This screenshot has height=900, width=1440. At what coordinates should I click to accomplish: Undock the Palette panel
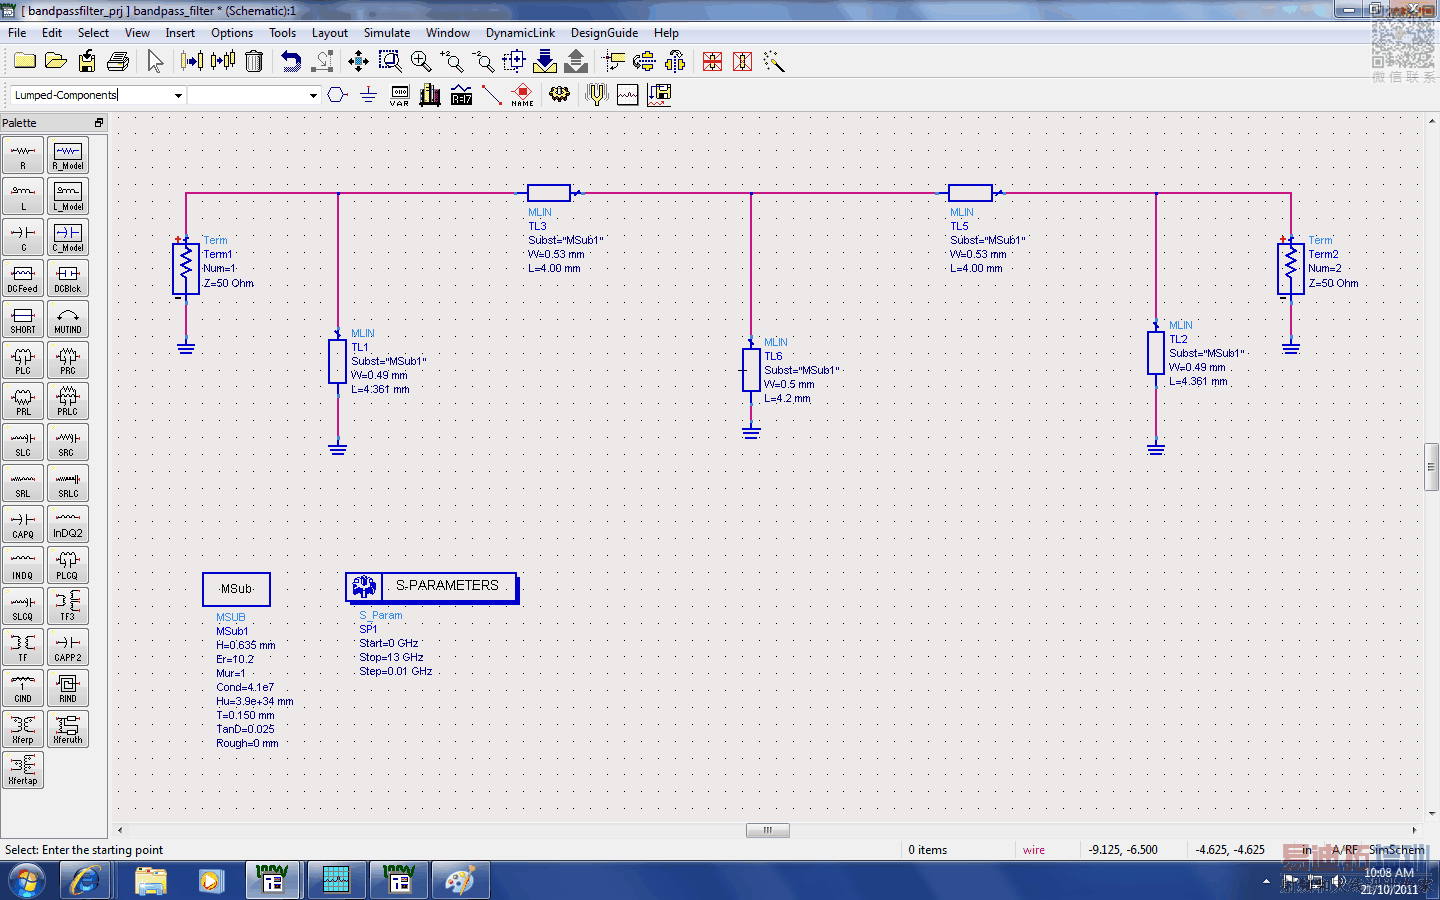99,123
